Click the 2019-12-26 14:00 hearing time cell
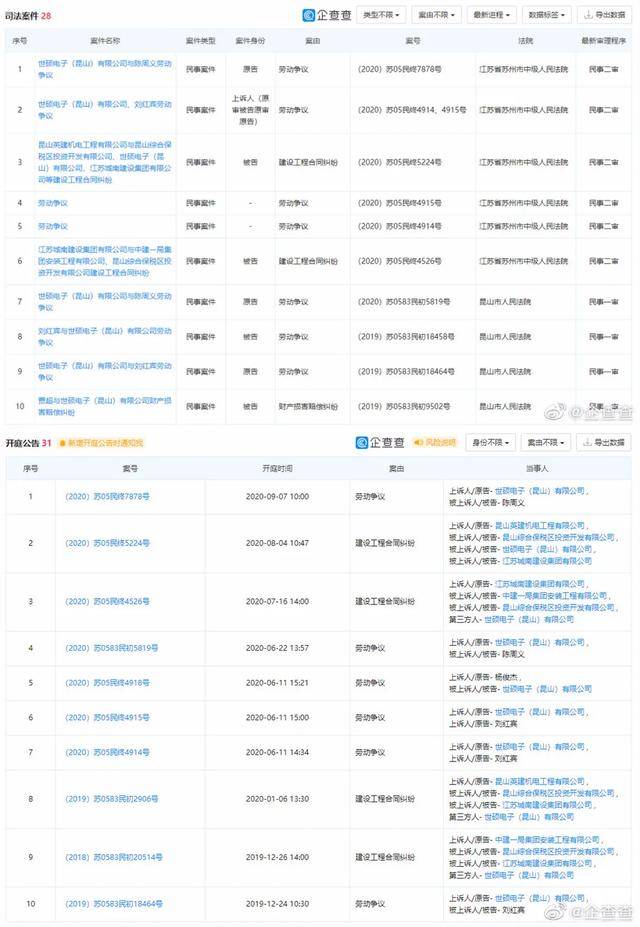The height and width of the screenshot is (927, 640). tap(277, 857)
